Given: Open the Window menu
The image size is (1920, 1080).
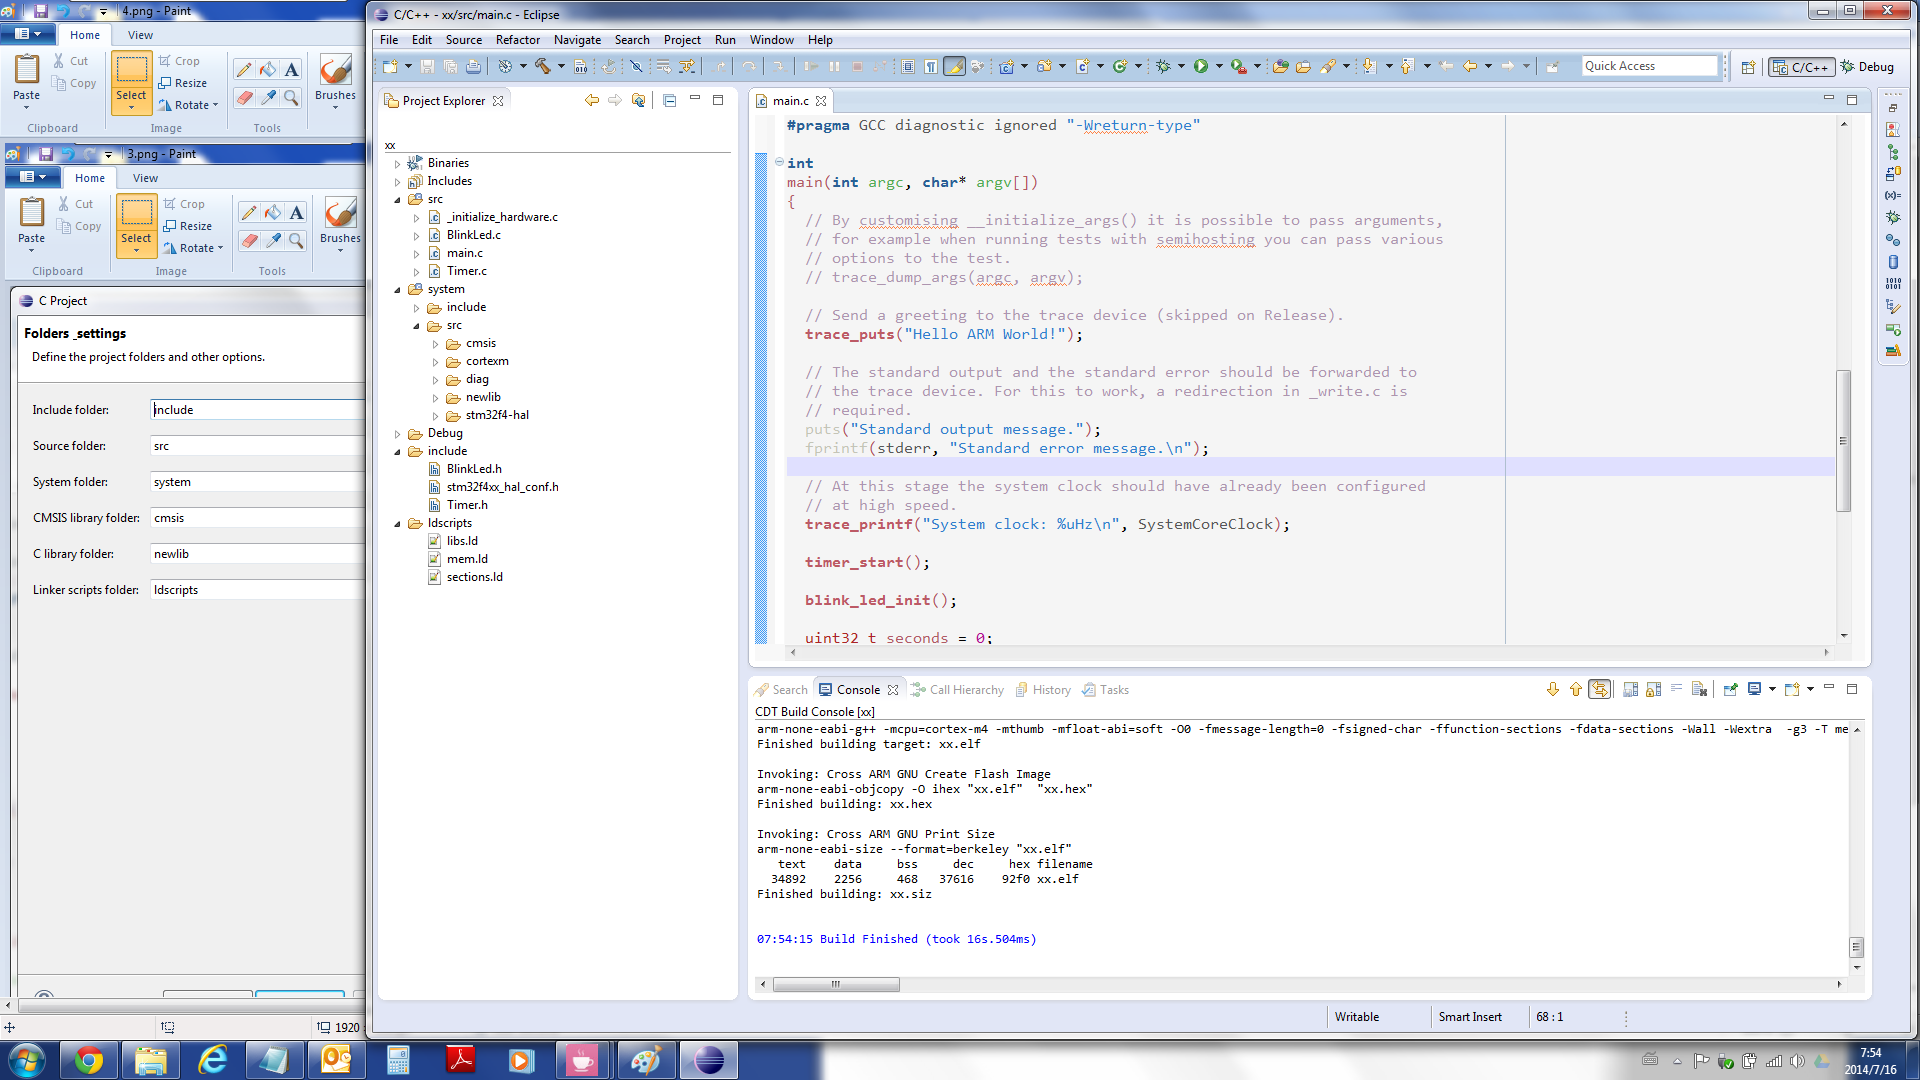Looking at the screenshot, I should [771, 40].
